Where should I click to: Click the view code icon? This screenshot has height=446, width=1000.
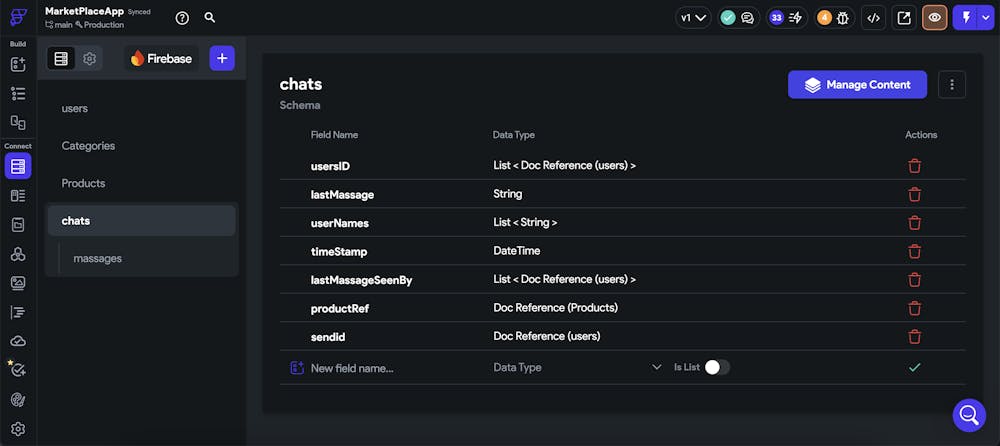(873, 18)
